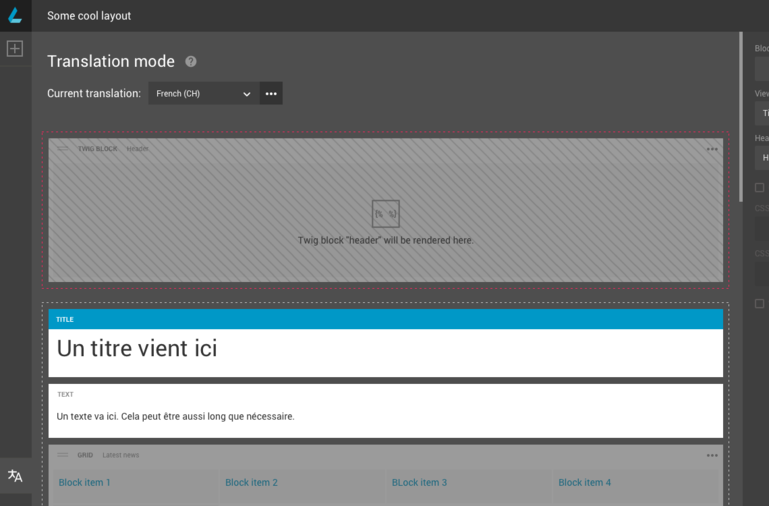Click the Twig block placeholder icon

pyautogui.click(x=385, y=213)
